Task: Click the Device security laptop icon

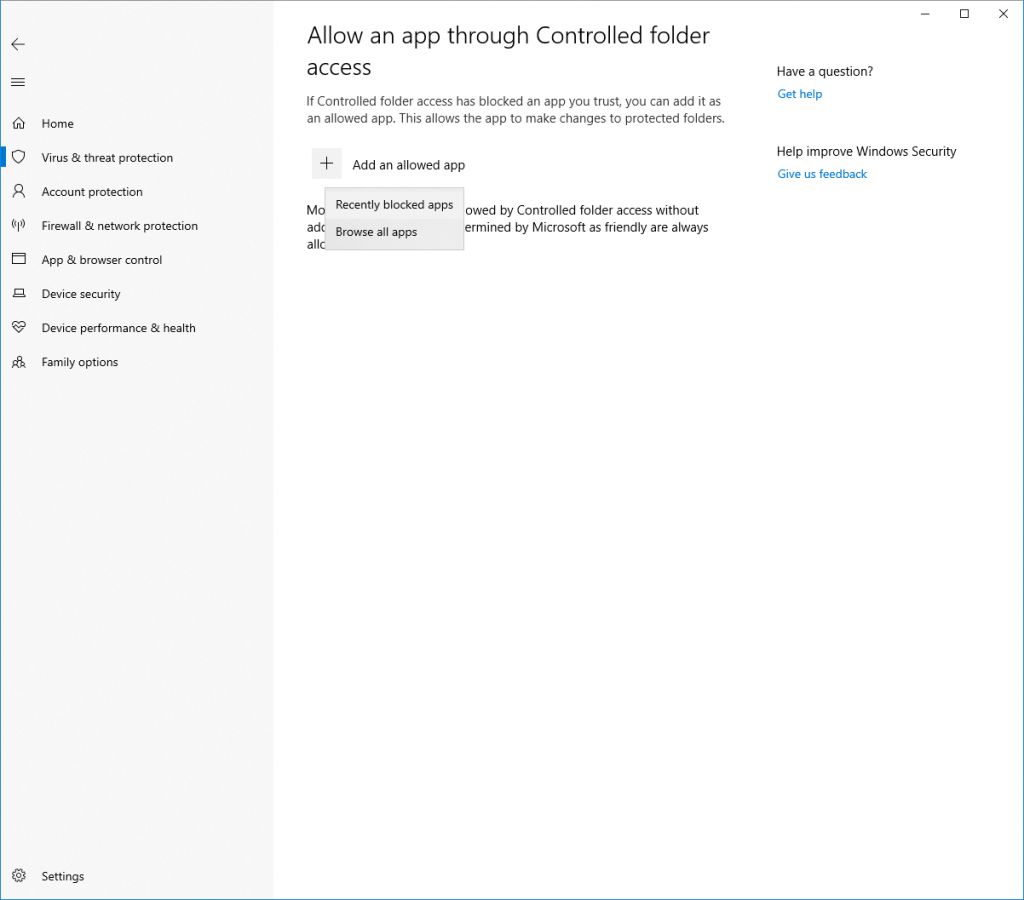Action: pos(18,294)
